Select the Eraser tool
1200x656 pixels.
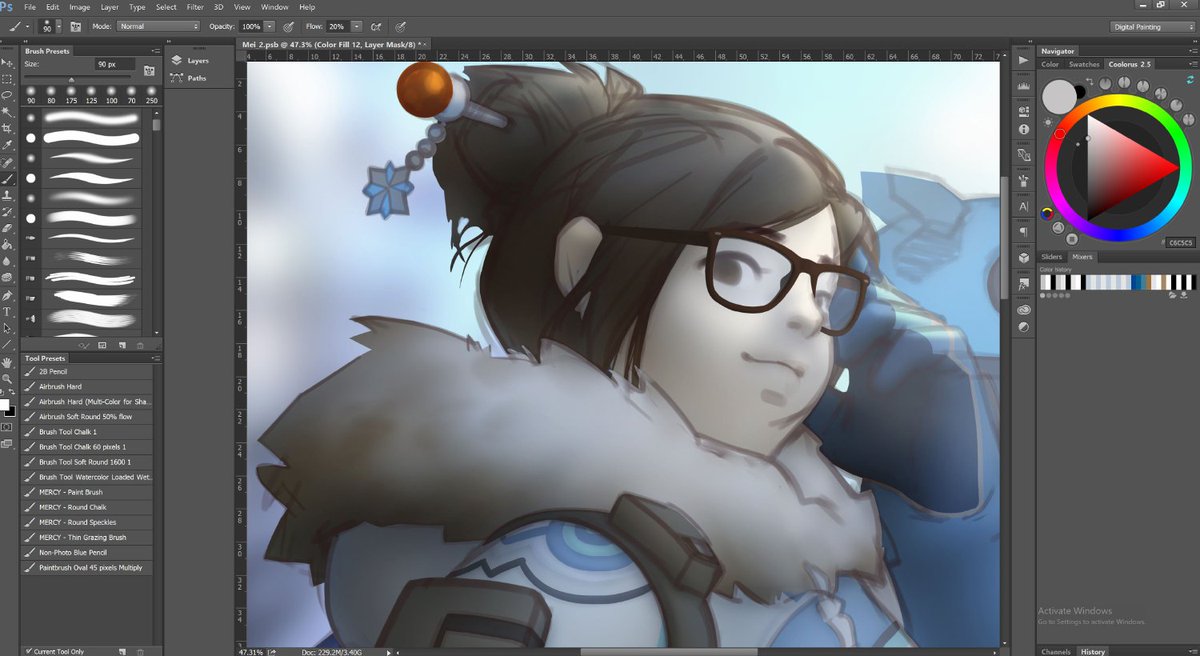pyautogui.click(x=7, y=228)
